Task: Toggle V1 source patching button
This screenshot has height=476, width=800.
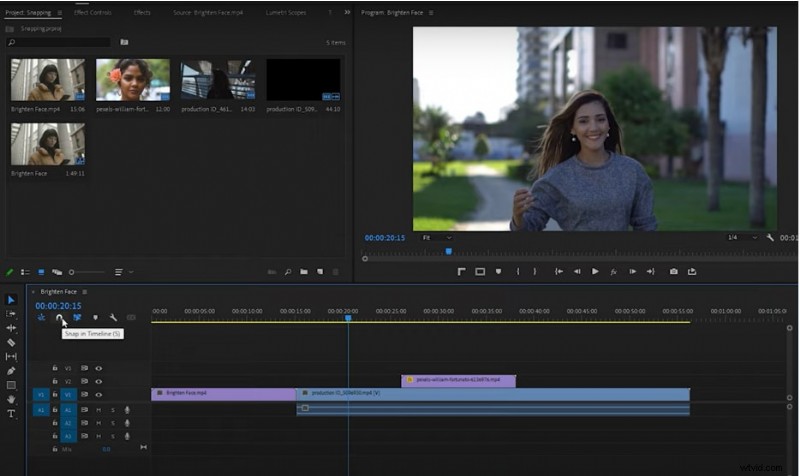Action: click(x=41, y=394)
